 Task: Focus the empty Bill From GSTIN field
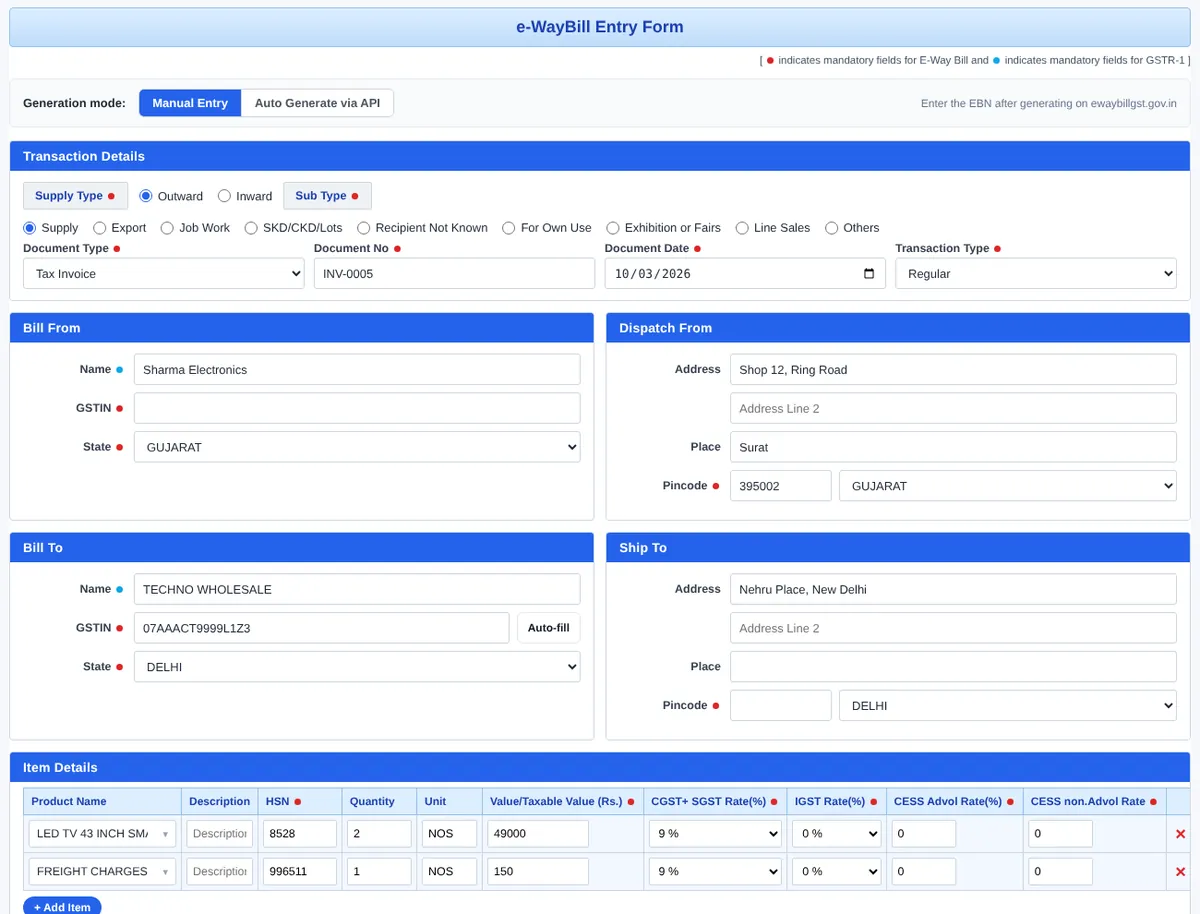pyautogui.click(x=357, y=408)
